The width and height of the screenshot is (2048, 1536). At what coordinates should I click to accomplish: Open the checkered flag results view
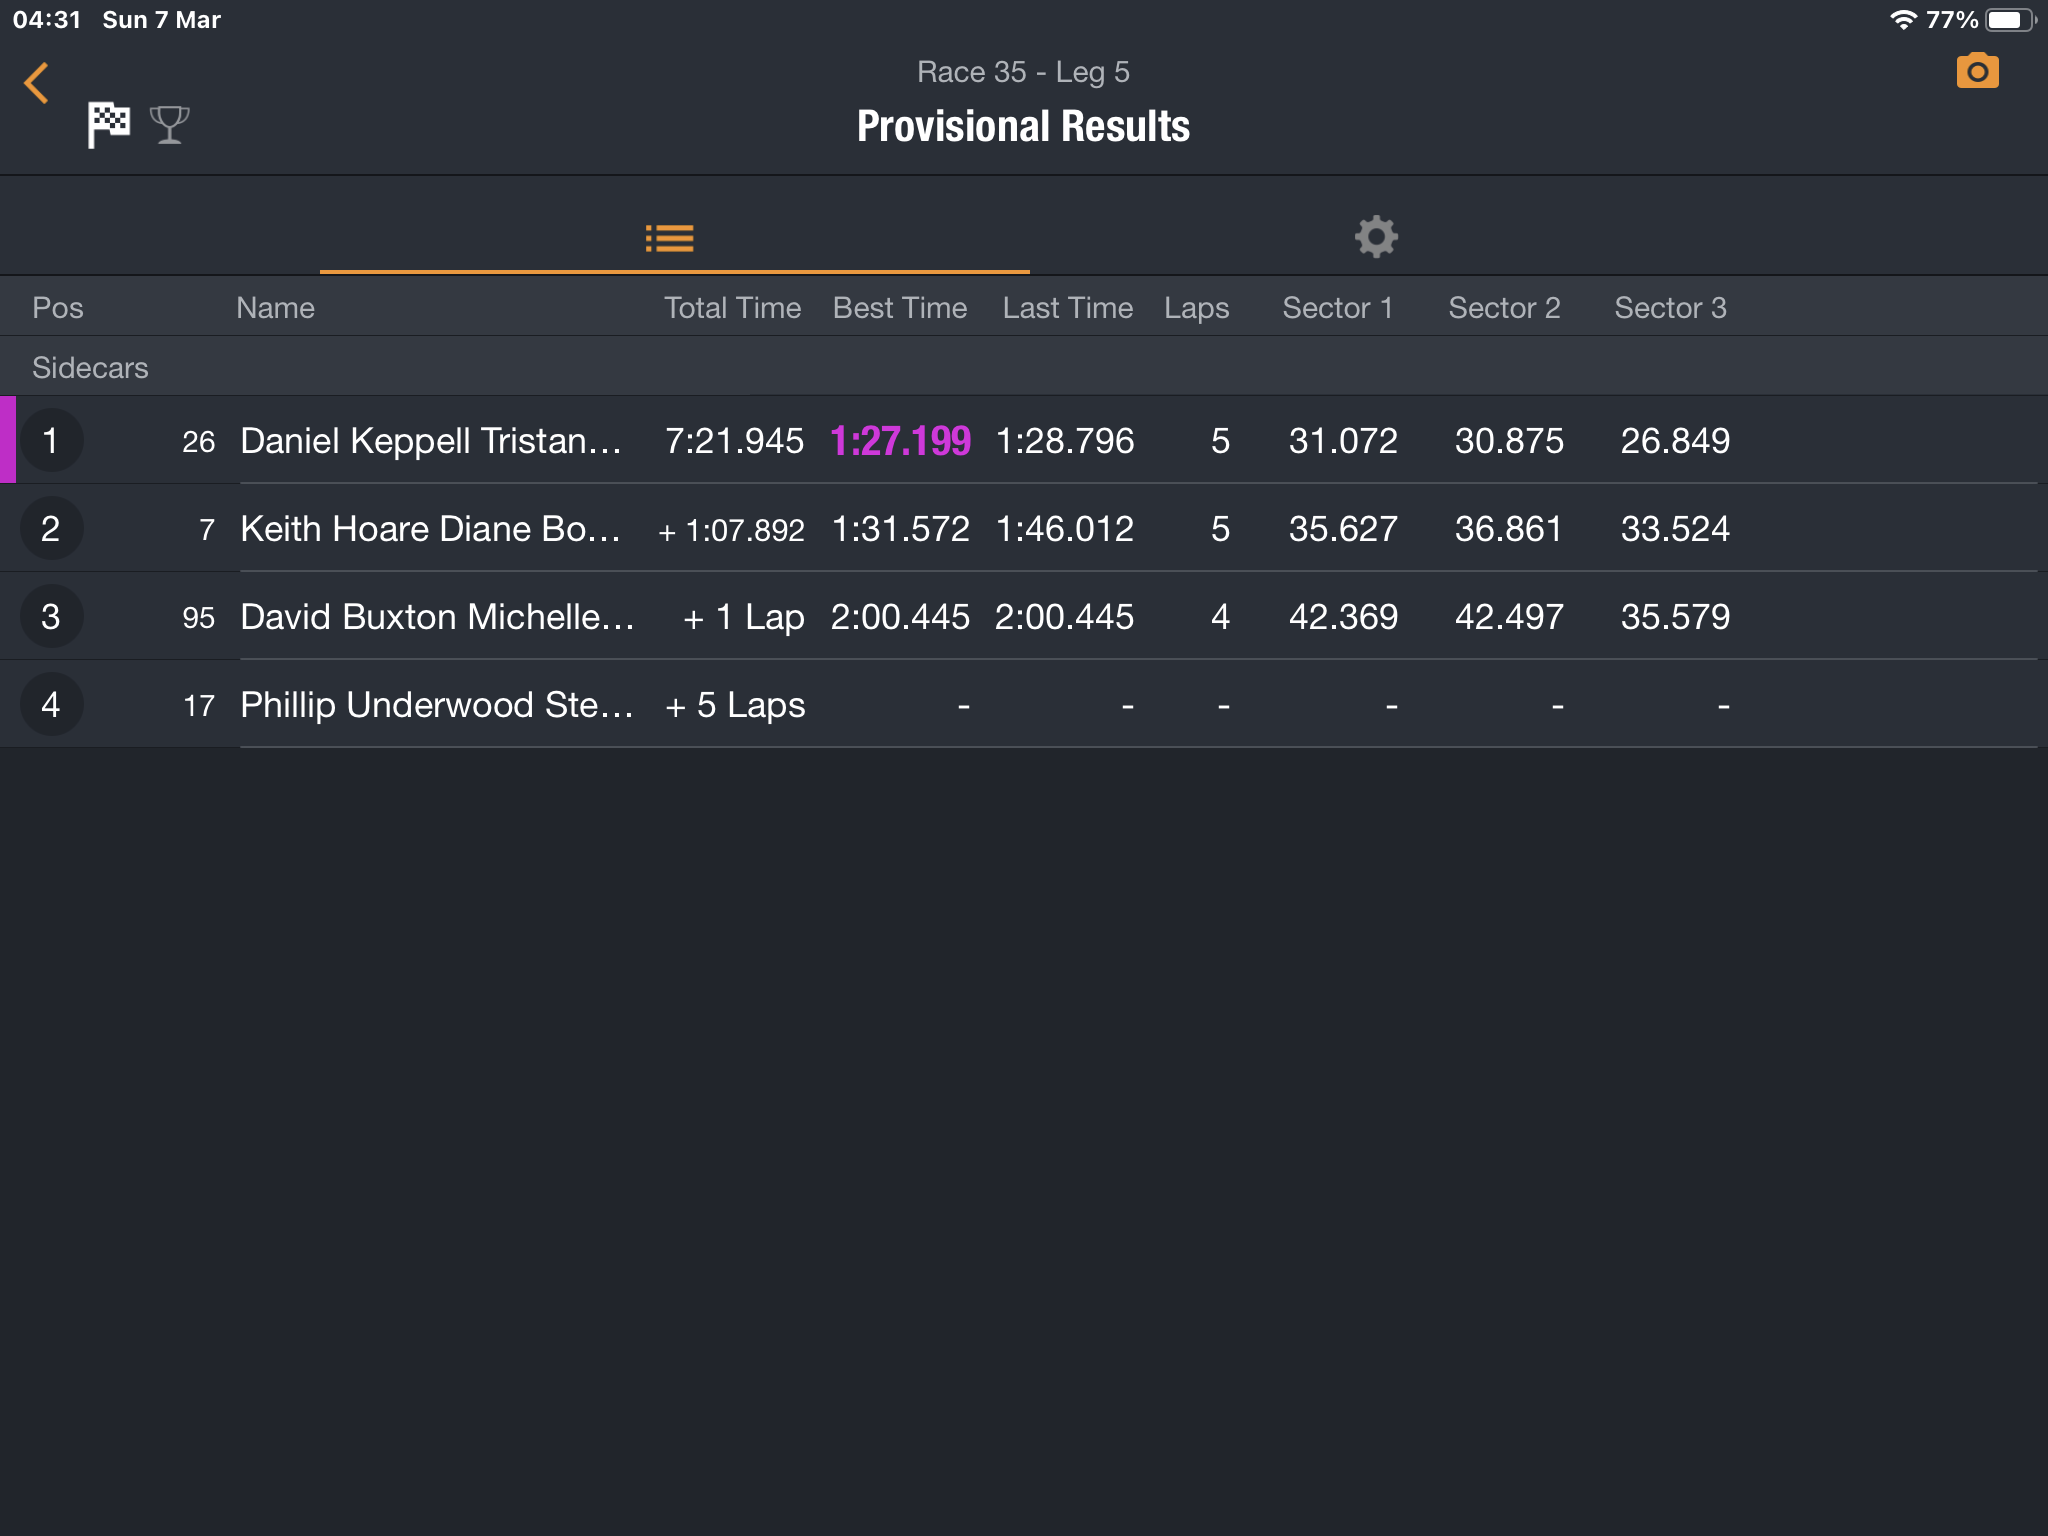[x=108, y=125]
